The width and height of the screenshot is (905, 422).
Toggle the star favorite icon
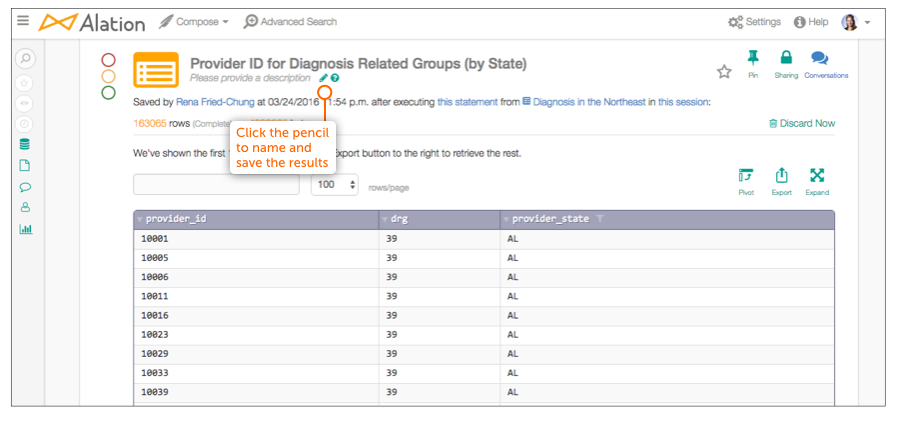(724, 72)
